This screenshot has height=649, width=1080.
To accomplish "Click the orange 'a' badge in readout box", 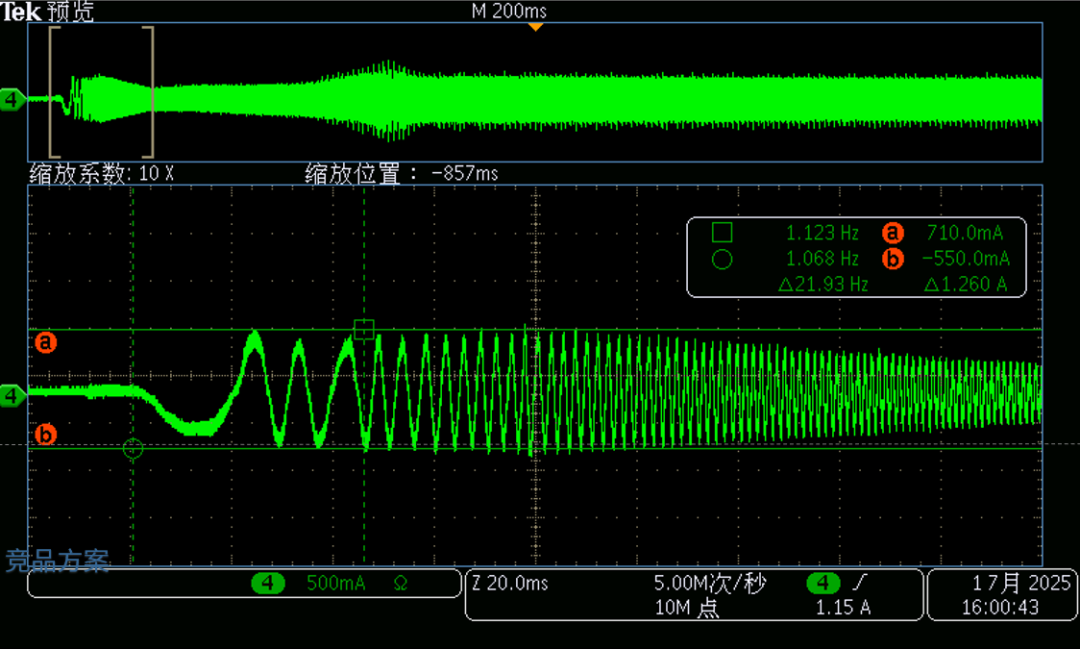I will click(x=892, y=233).
